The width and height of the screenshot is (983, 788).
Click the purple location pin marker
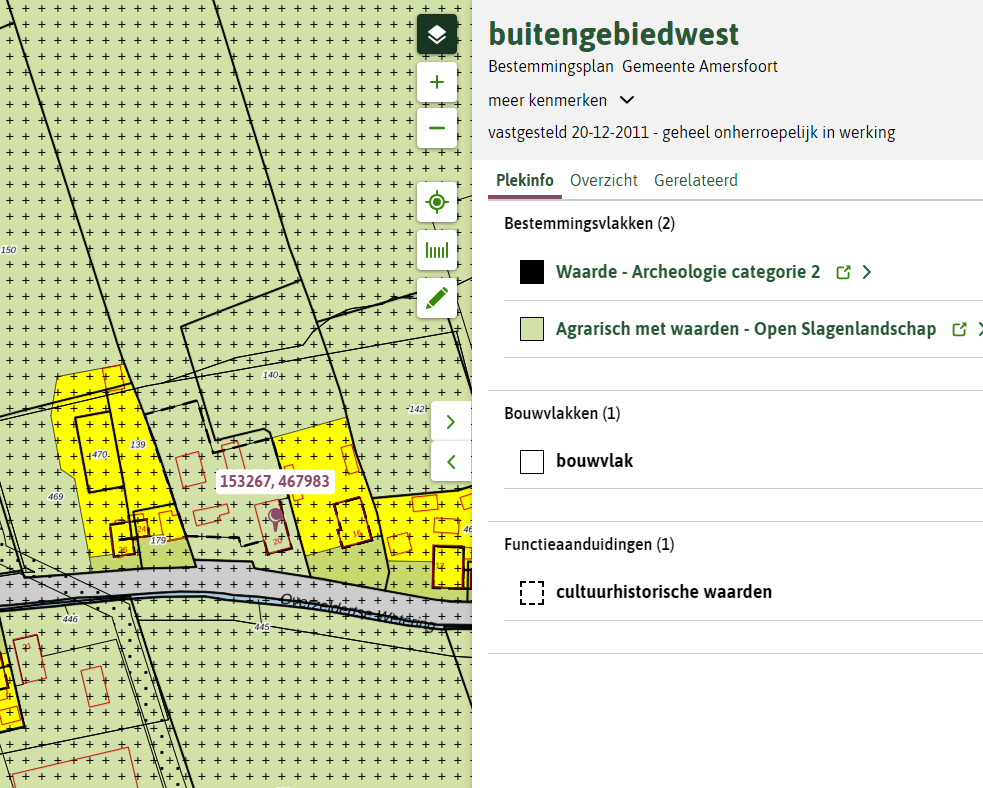coord(275,517)
